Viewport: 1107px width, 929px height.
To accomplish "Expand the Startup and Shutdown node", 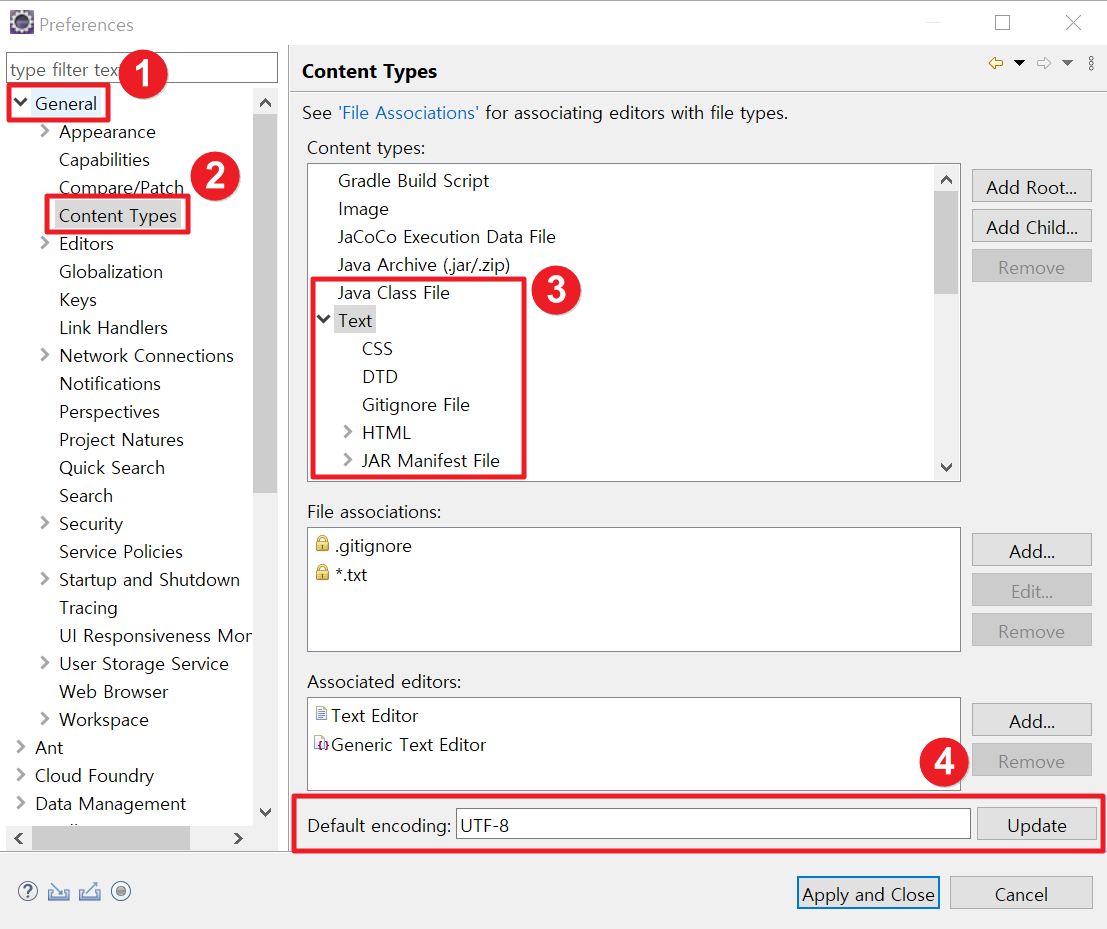I will coord(44,579).
